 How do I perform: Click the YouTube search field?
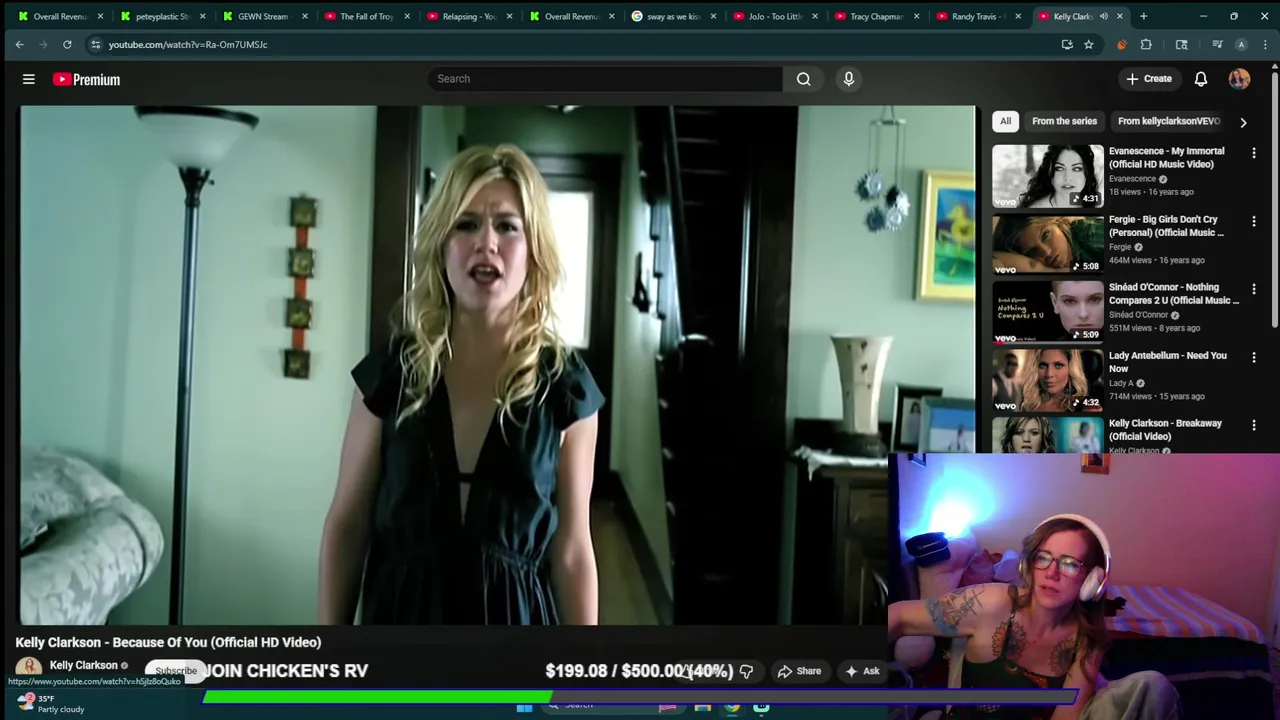click(x=605, y=79)
